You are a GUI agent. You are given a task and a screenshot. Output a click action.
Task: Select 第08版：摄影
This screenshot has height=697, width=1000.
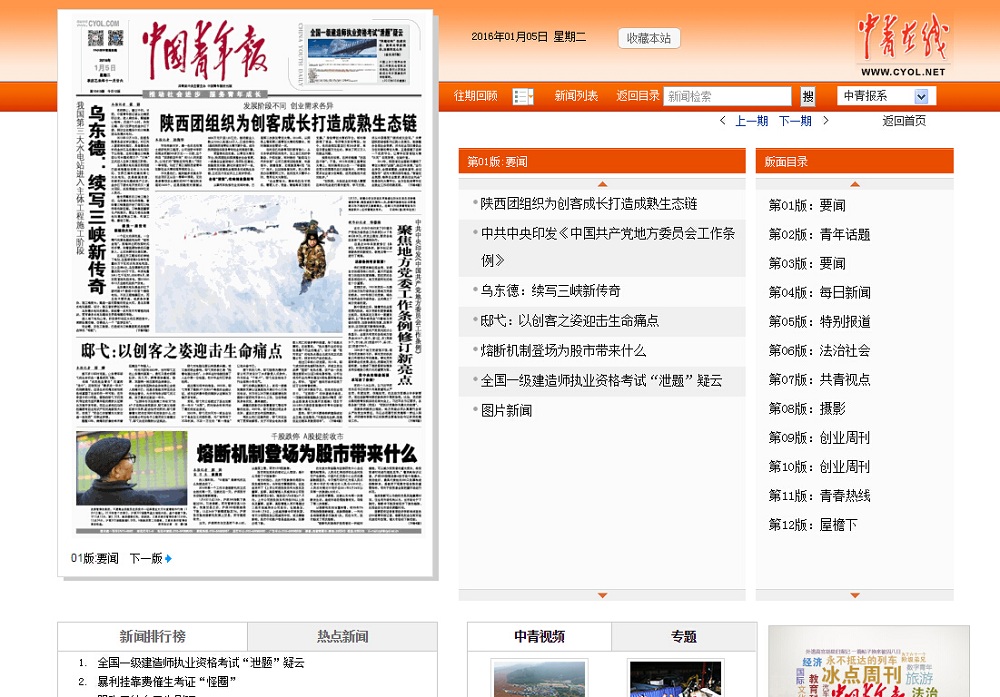click(807, 409)
